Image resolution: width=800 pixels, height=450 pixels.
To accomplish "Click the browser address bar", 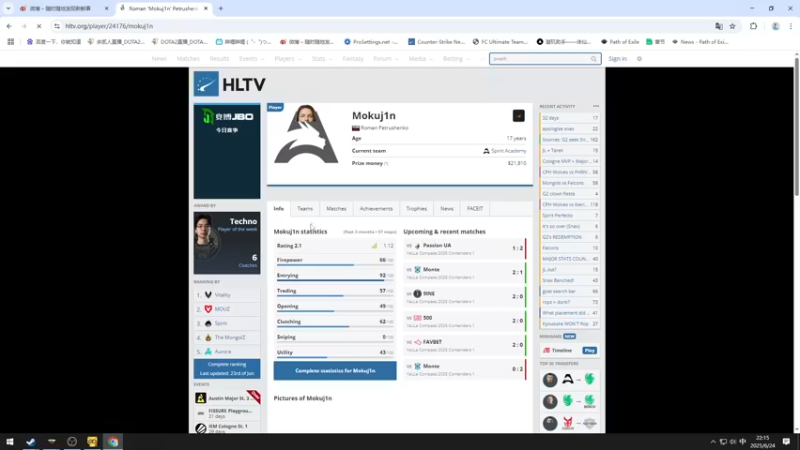I will pos(383,26).
